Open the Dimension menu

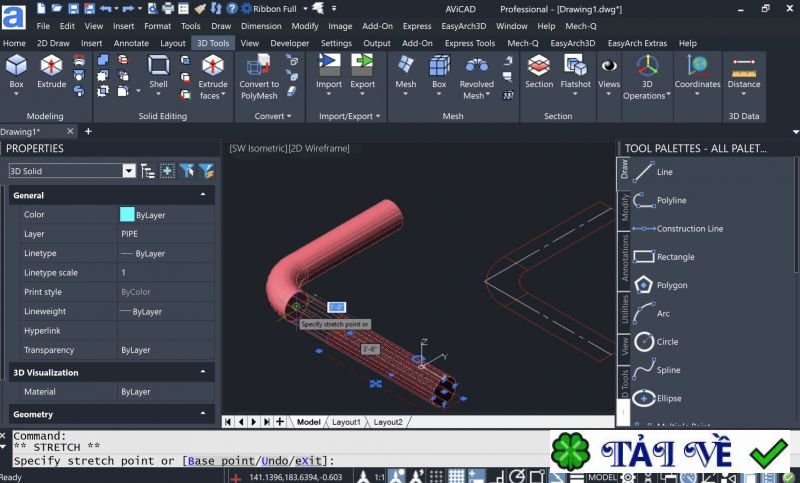tap(261, 26)
